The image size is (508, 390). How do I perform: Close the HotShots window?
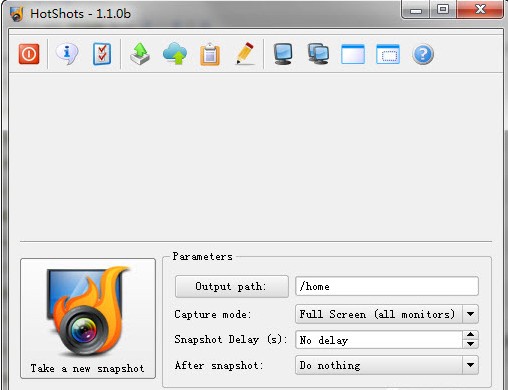point(480,9)
